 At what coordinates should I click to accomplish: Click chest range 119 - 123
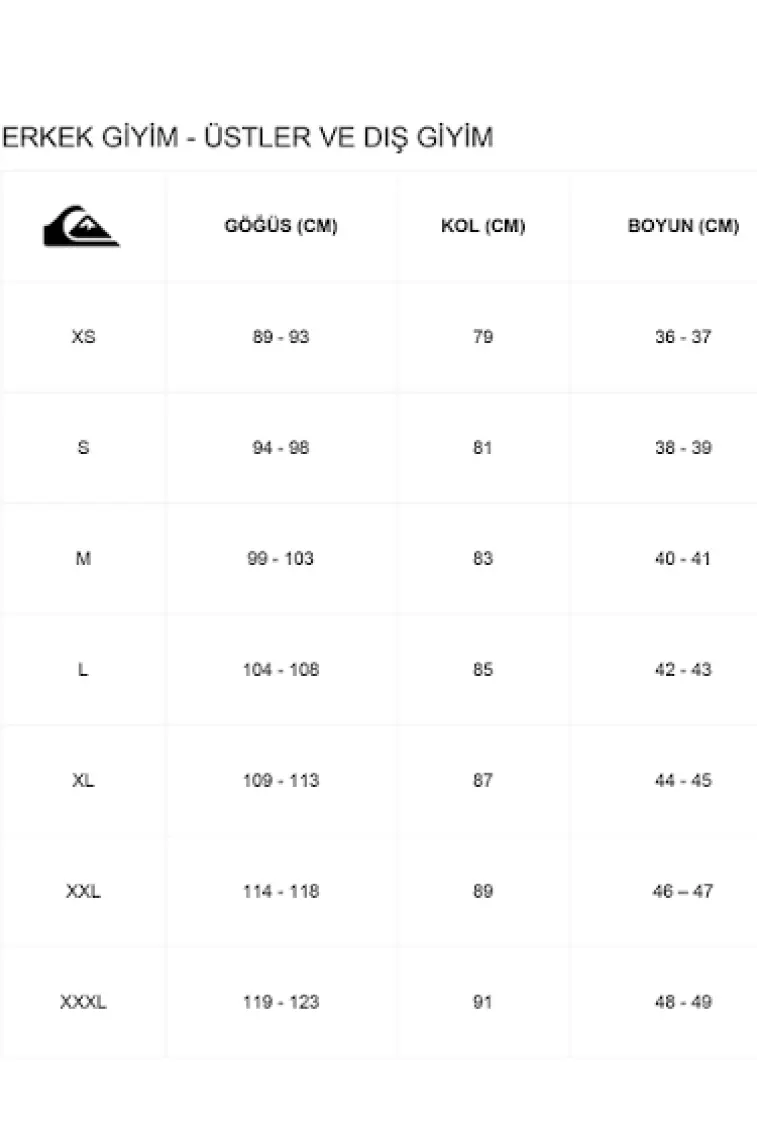pyautogui.click(x=281, y=1002)
